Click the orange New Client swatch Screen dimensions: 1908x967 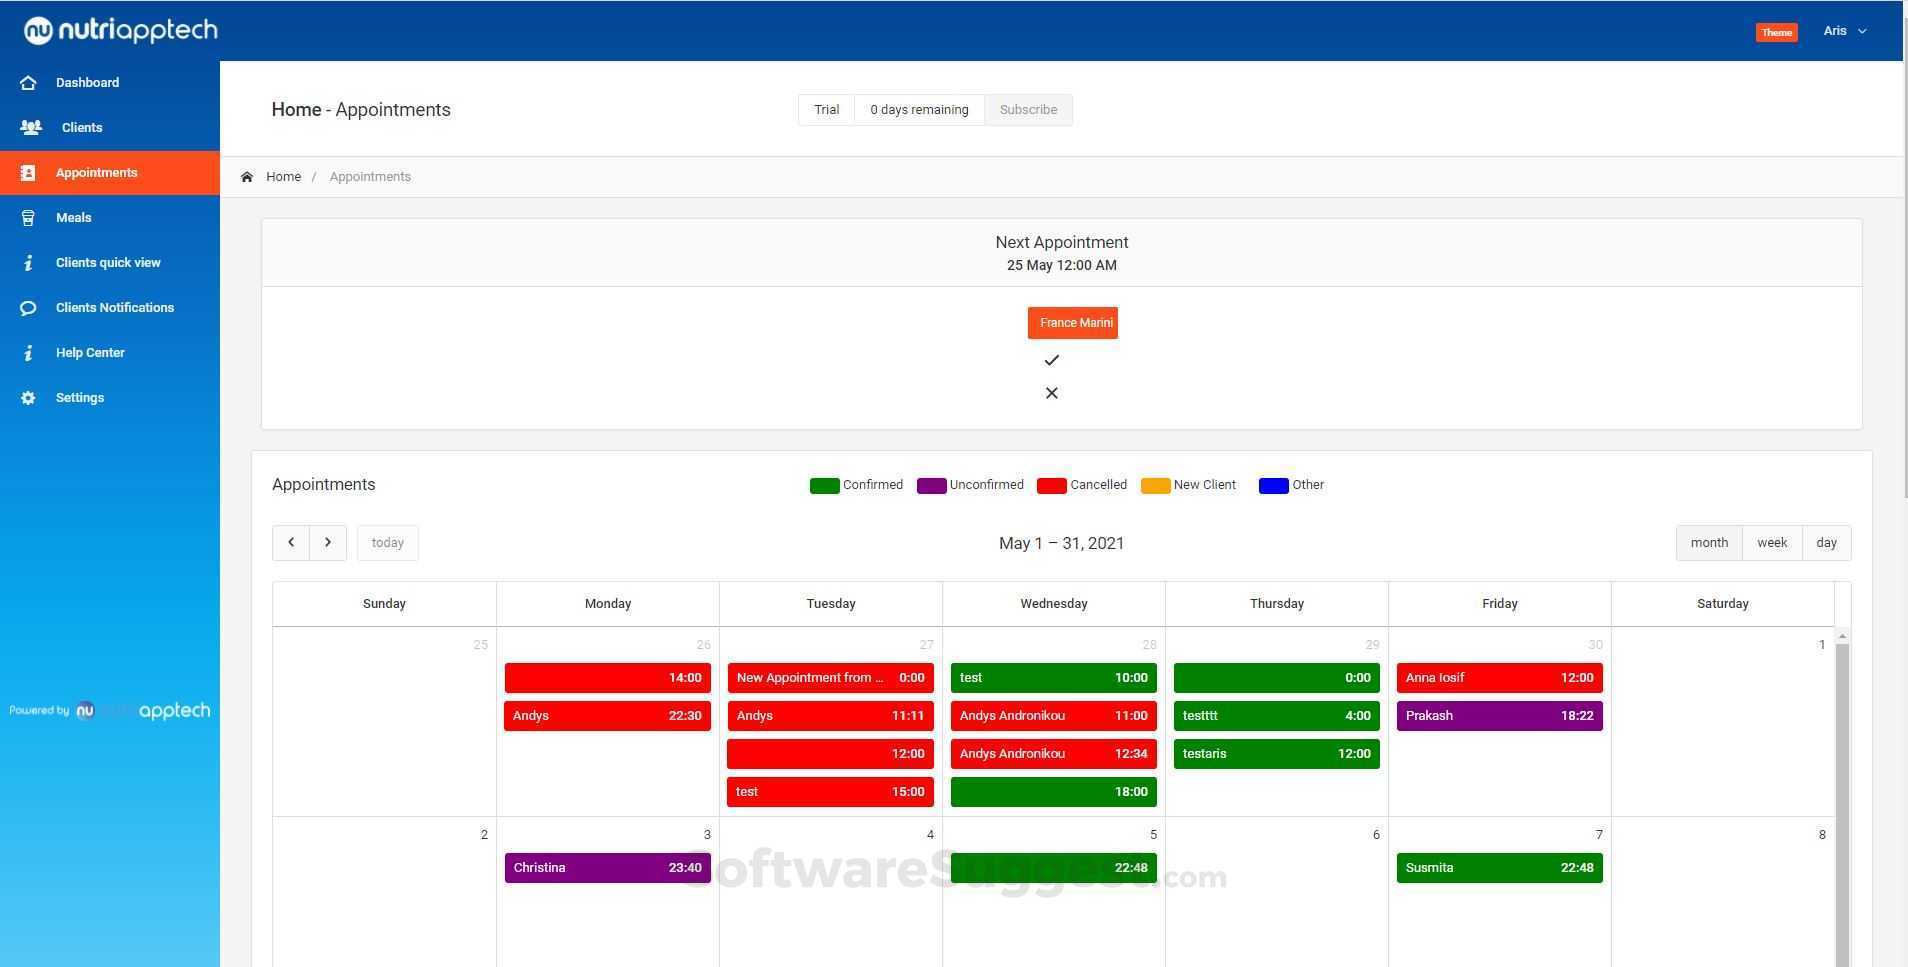(x=1155, y=486)
